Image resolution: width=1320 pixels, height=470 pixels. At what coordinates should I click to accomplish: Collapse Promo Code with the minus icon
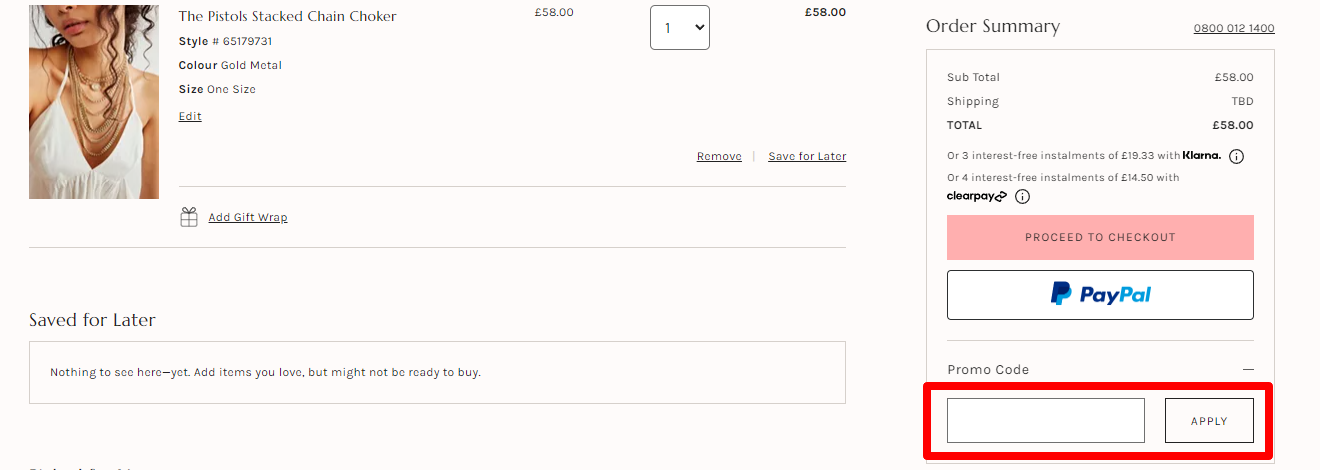(1247, 370)
